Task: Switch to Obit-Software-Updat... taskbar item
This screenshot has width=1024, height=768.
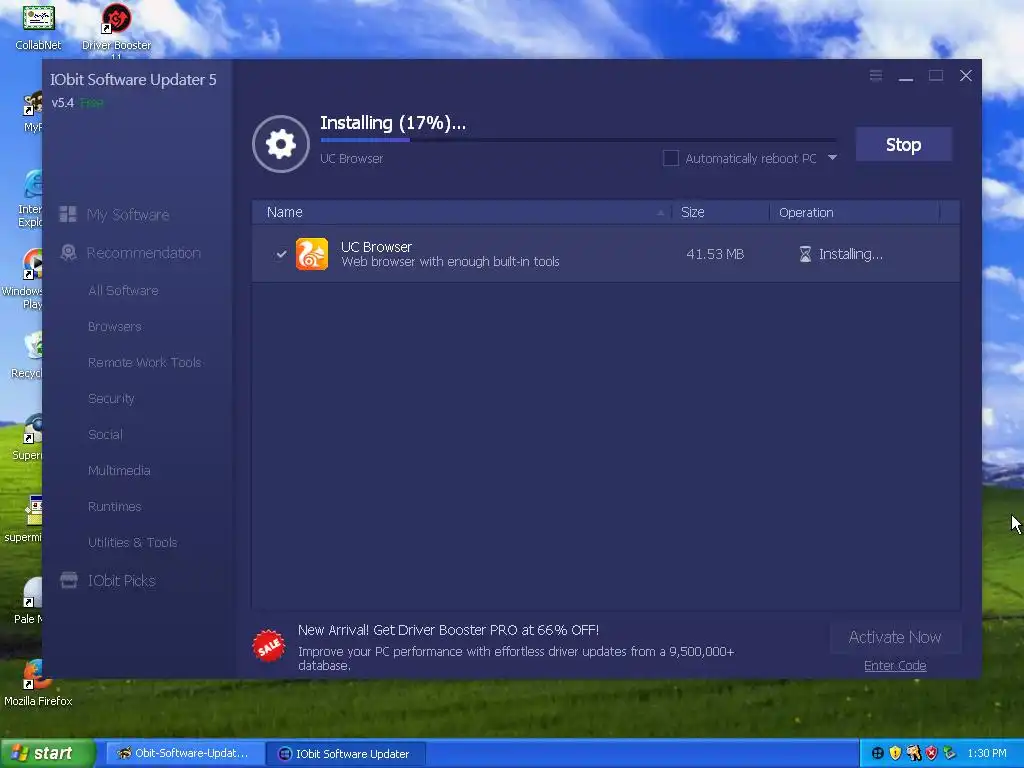Action: [185, 753]
